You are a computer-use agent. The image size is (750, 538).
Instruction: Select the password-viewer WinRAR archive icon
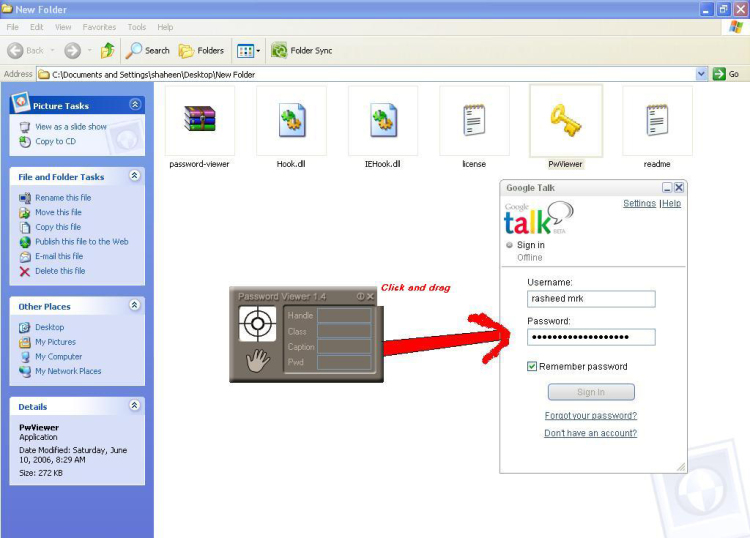[x=200, y=118]
